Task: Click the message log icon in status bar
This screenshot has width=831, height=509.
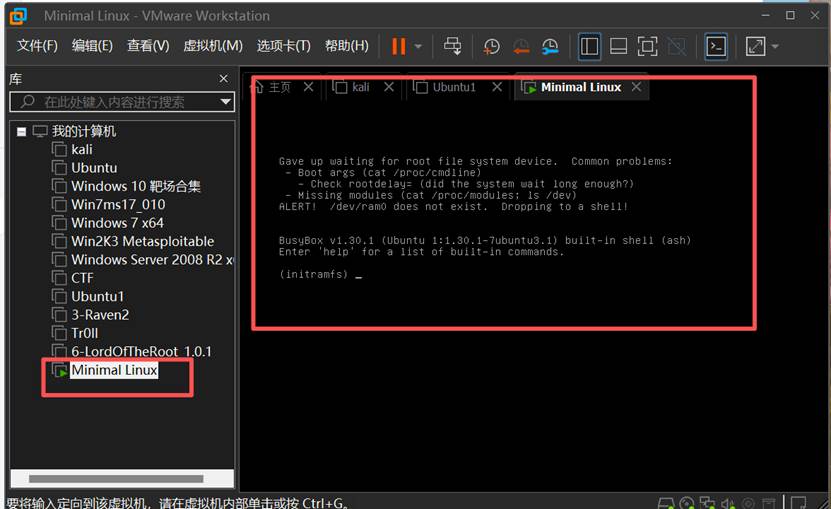Action: pos(798,503)
